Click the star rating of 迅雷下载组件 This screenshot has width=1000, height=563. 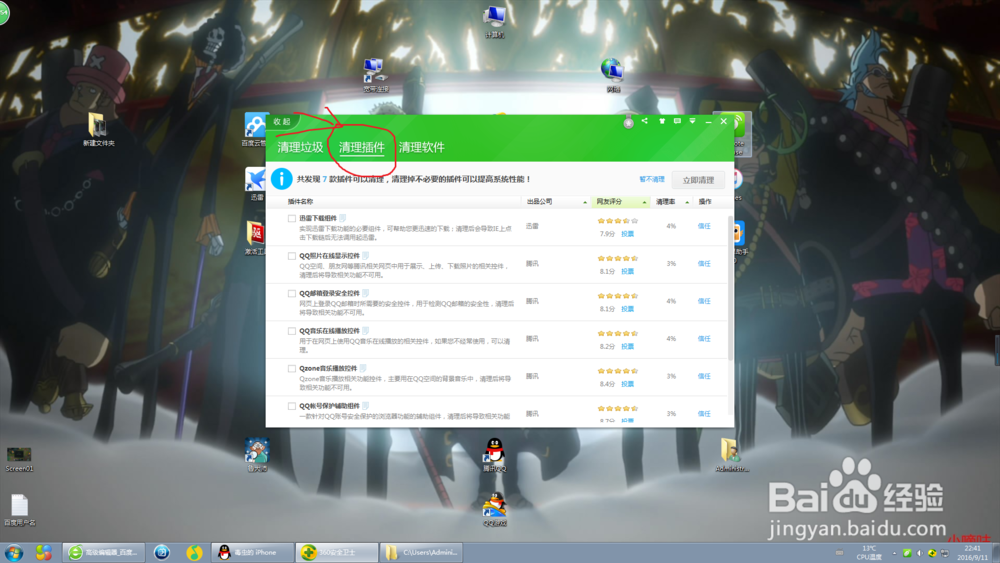617,221
